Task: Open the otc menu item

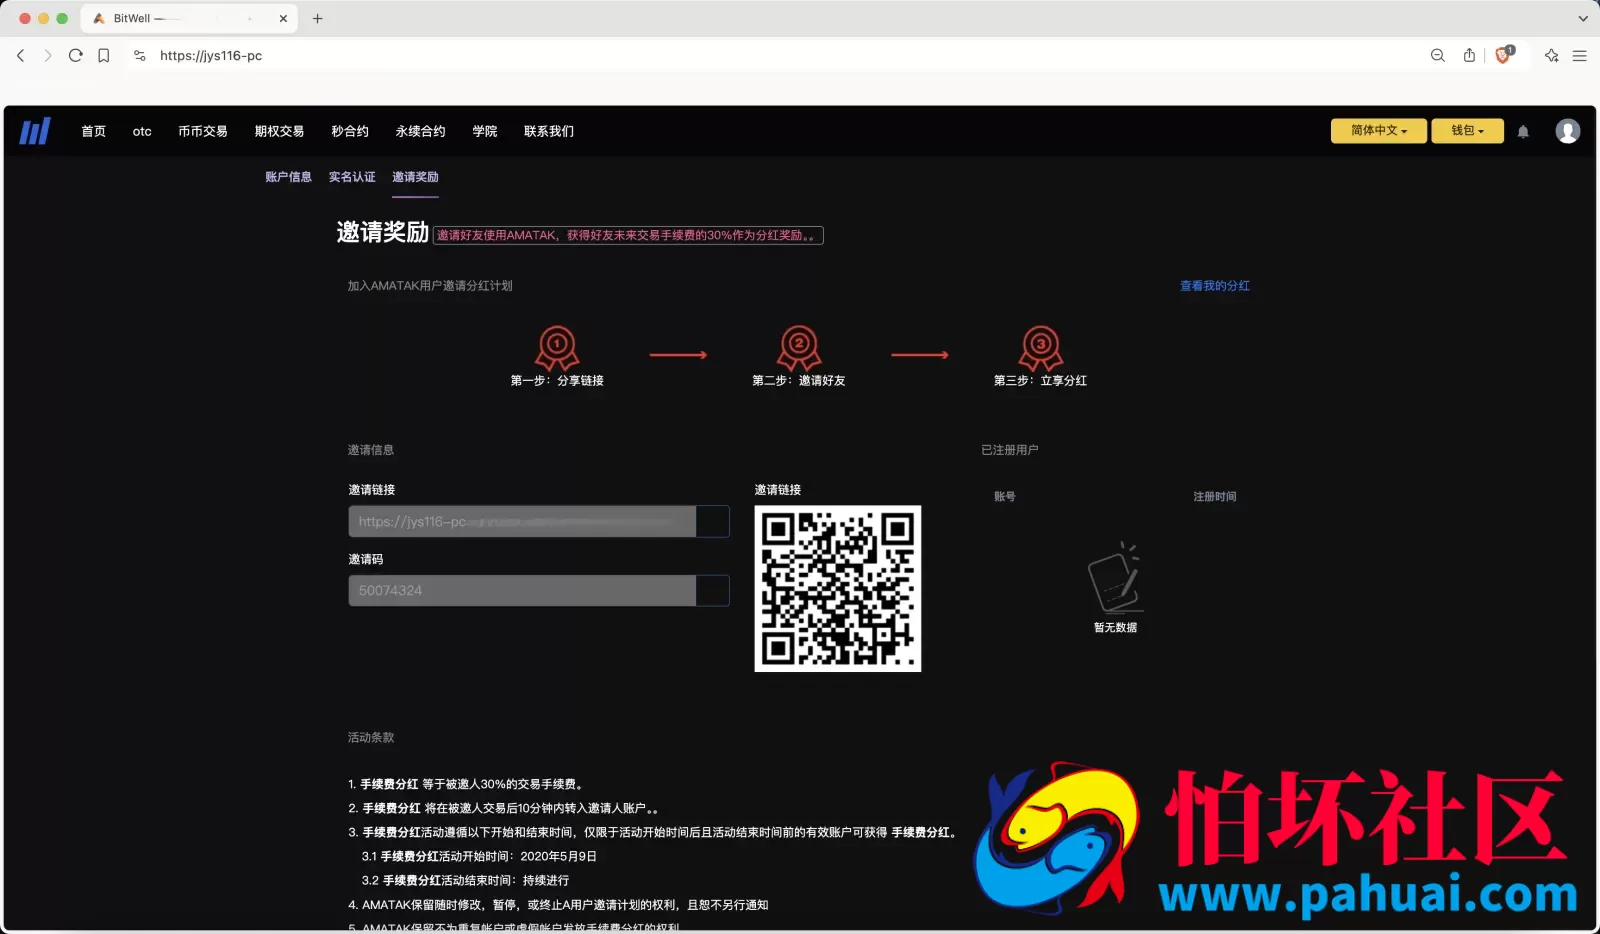Action: coord(142,132)
